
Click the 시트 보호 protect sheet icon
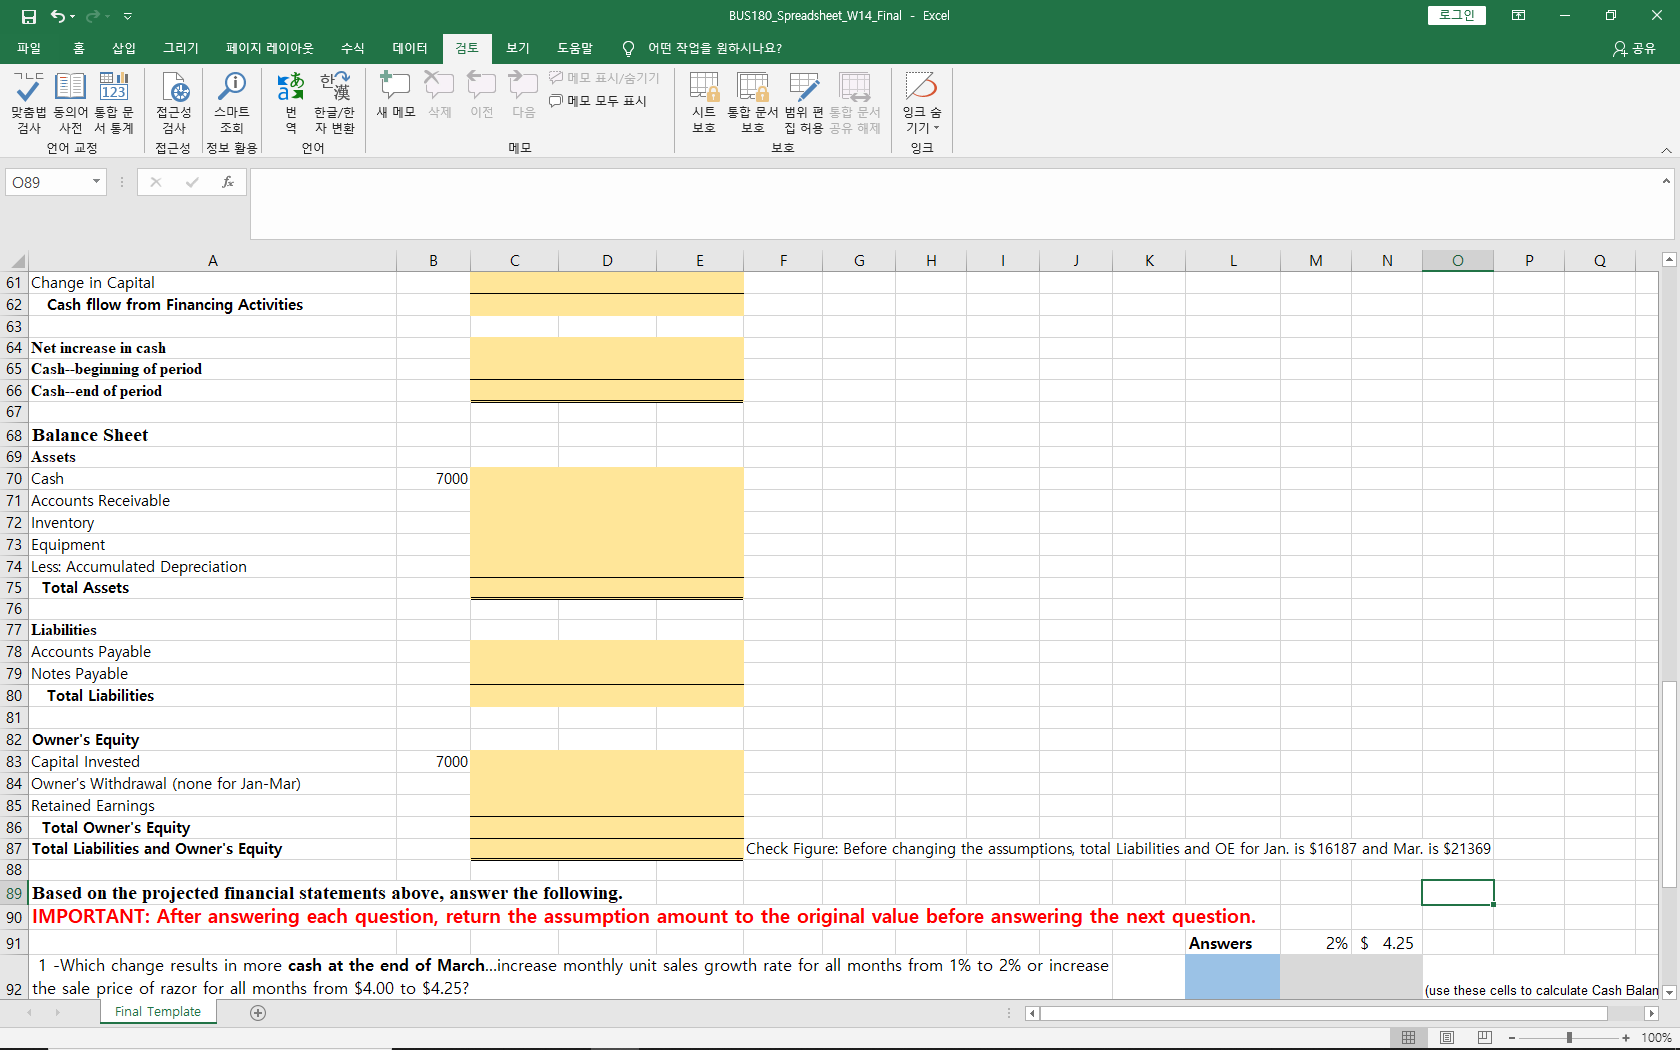[704, 100]
